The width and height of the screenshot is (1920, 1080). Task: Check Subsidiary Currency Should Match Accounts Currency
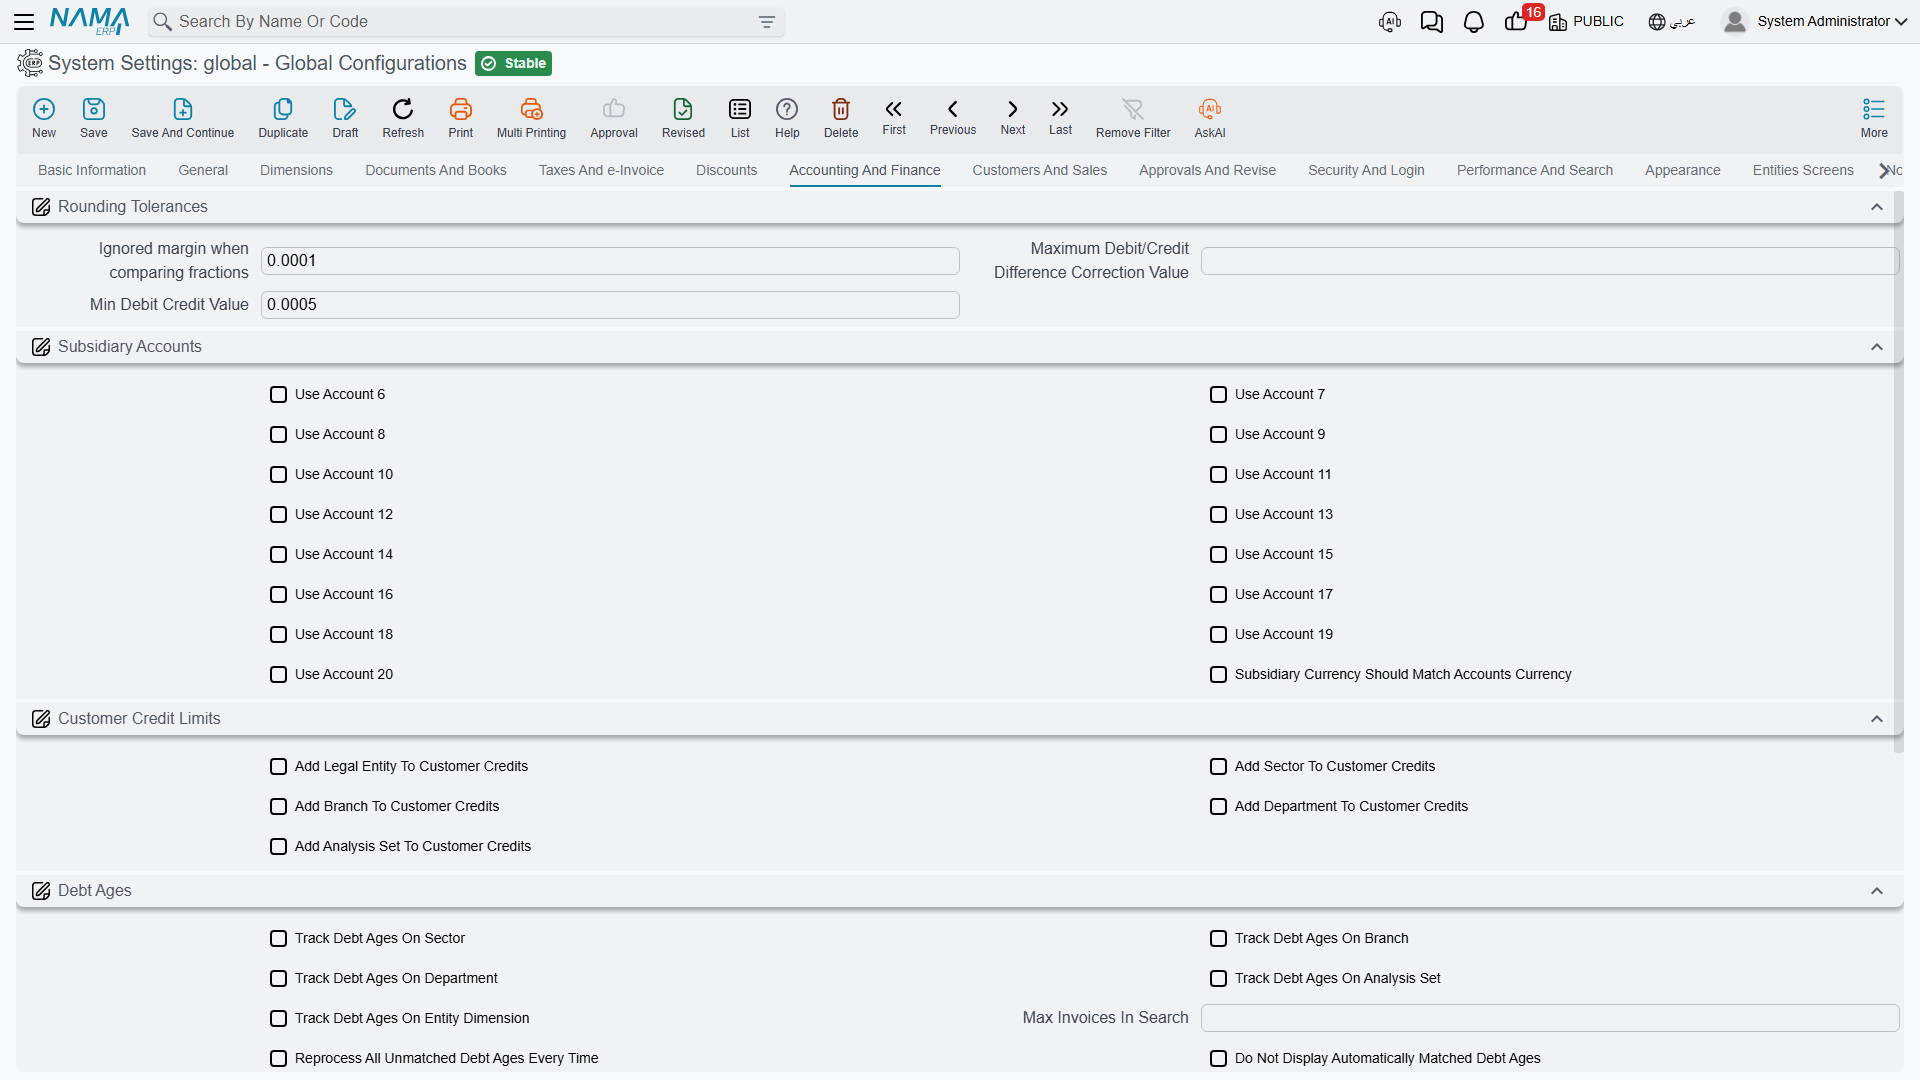point(1218,675)
